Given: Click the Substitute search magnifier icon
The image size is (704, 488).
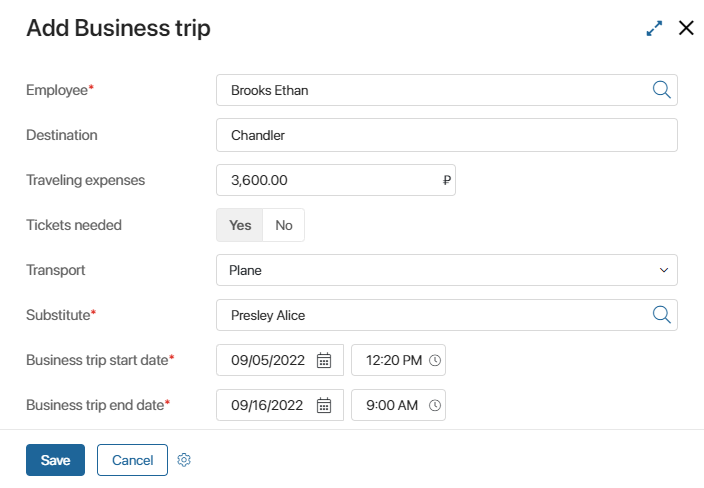Looking at the screenshot, I should [x=661, y=315].
